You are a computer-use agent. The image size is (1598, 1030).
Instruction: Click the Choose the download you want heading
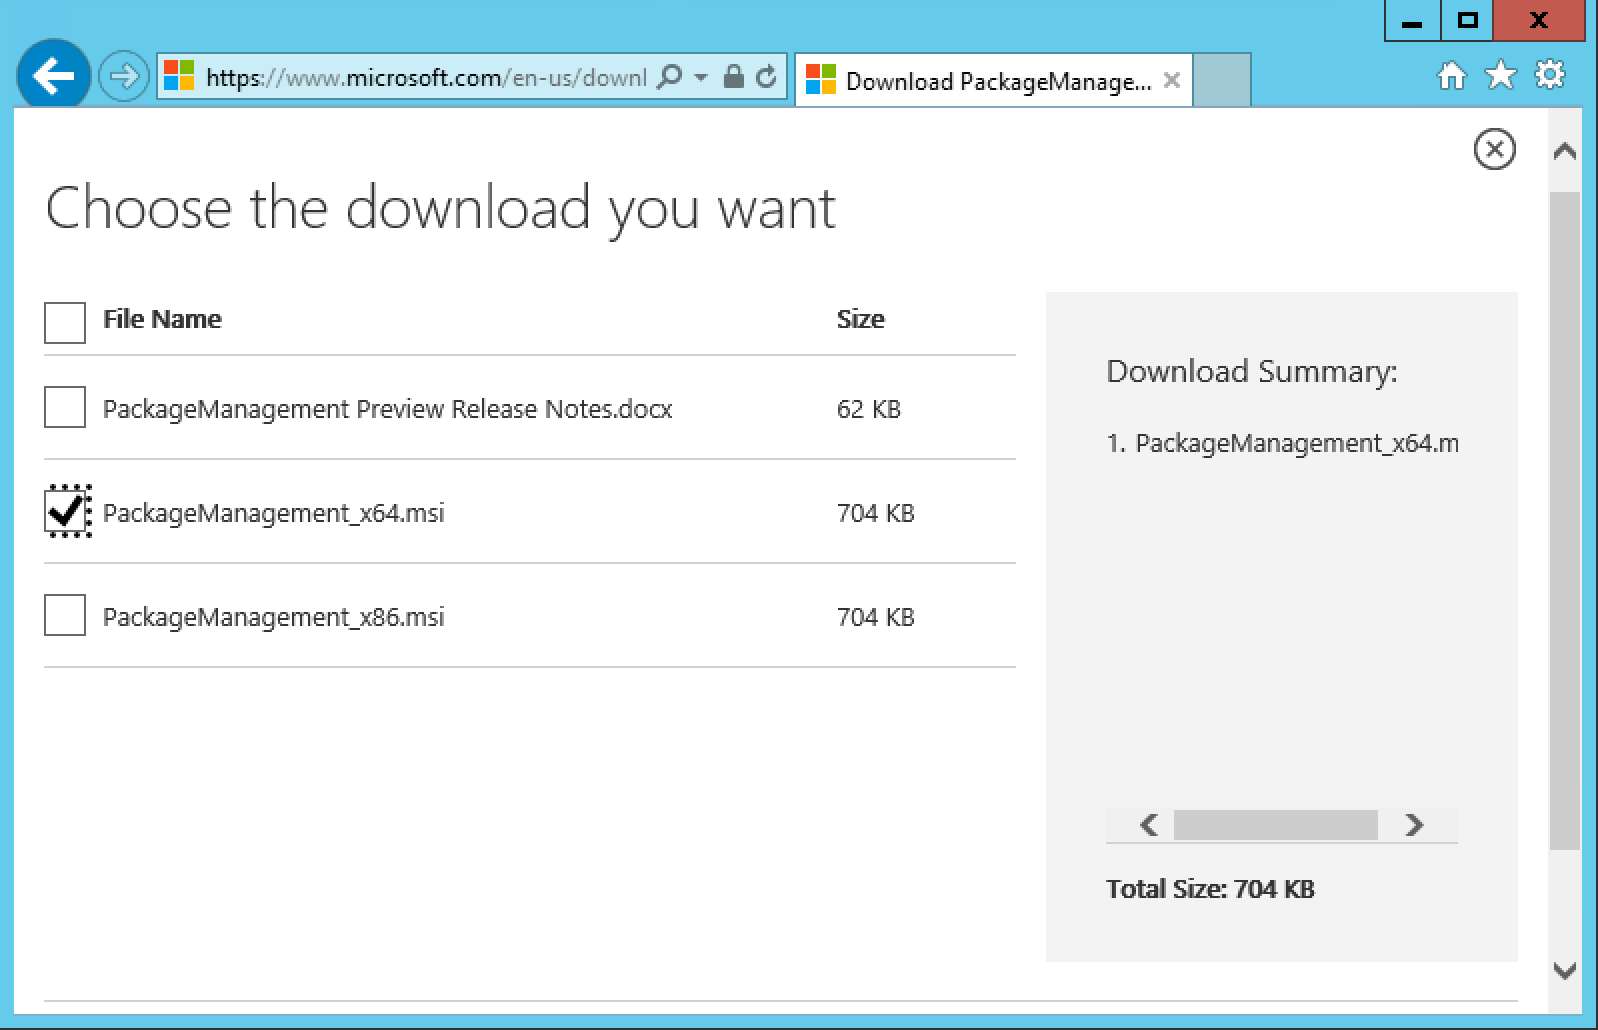coord(440,208)
